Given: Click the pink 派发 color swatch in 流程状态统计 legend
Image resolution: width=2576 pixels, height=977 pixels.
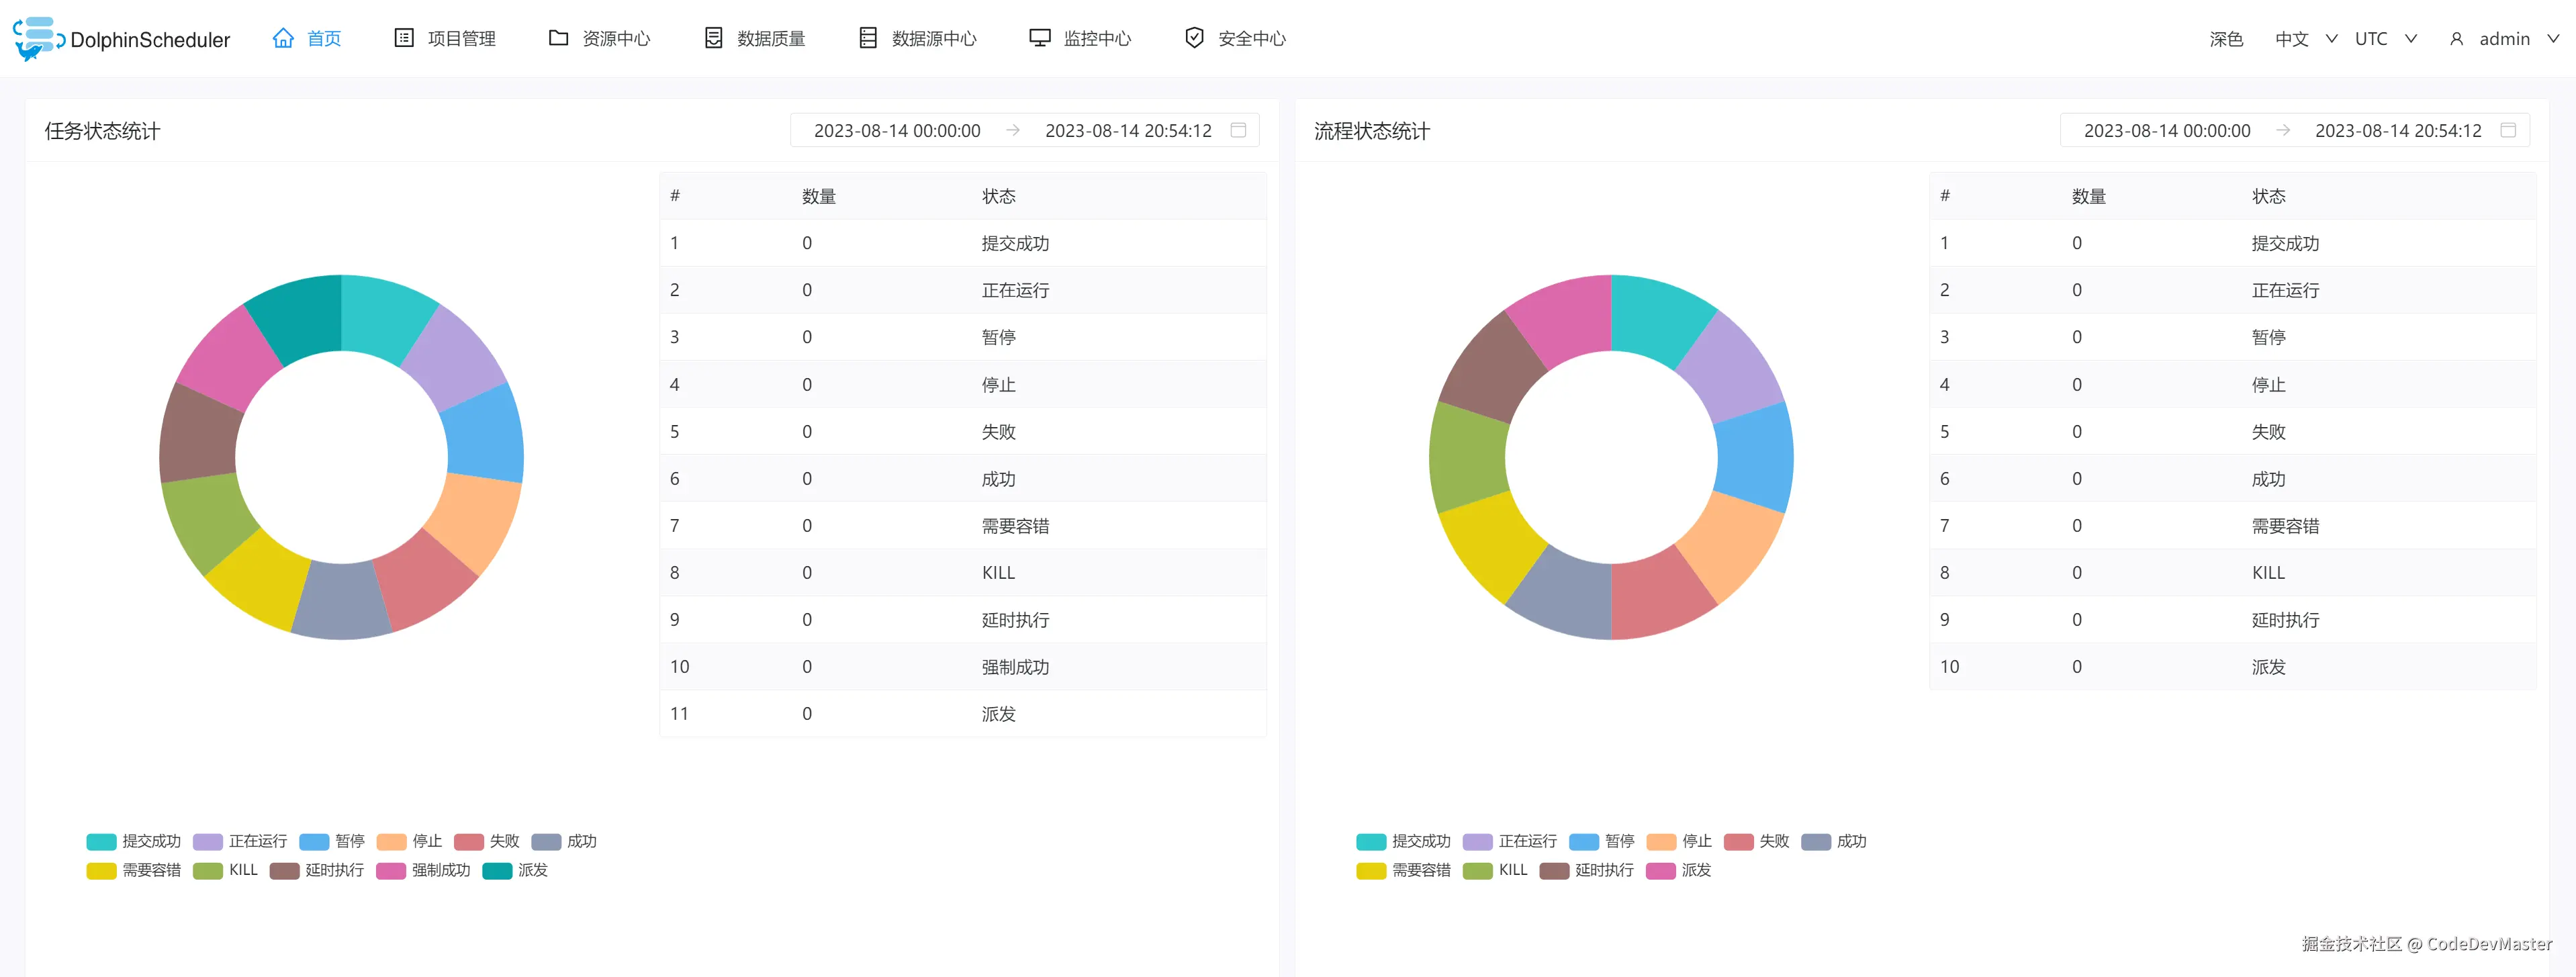Looking at the screenshot, I should tap(1662, 870).
